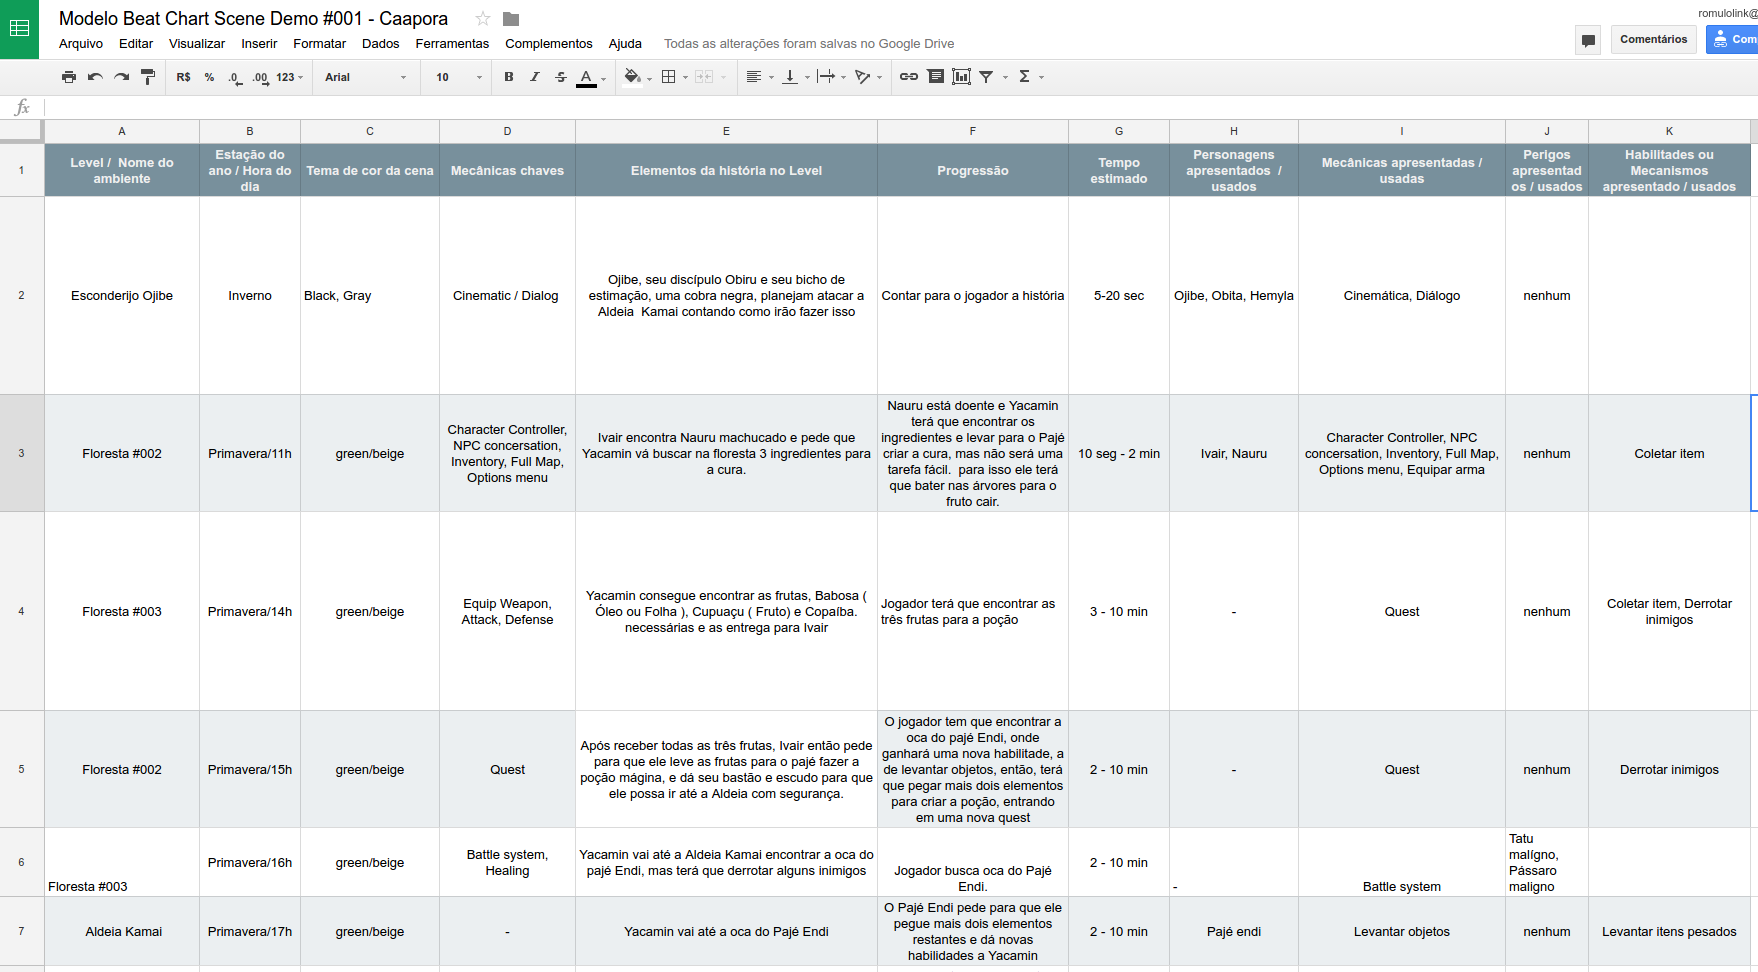Select cell Aldeia Kamai
This screenshot has height=972, width=1758.
coord(122,932)
